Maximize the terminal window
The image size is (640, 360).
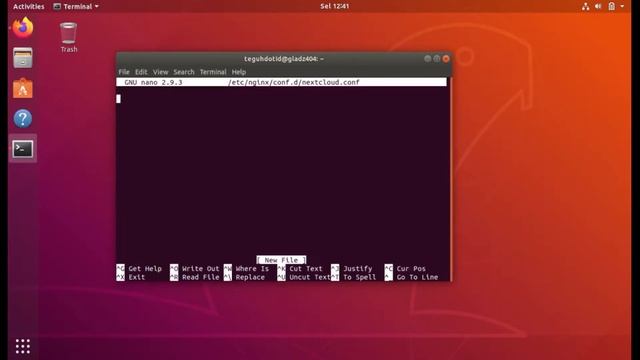pos(437,58)
